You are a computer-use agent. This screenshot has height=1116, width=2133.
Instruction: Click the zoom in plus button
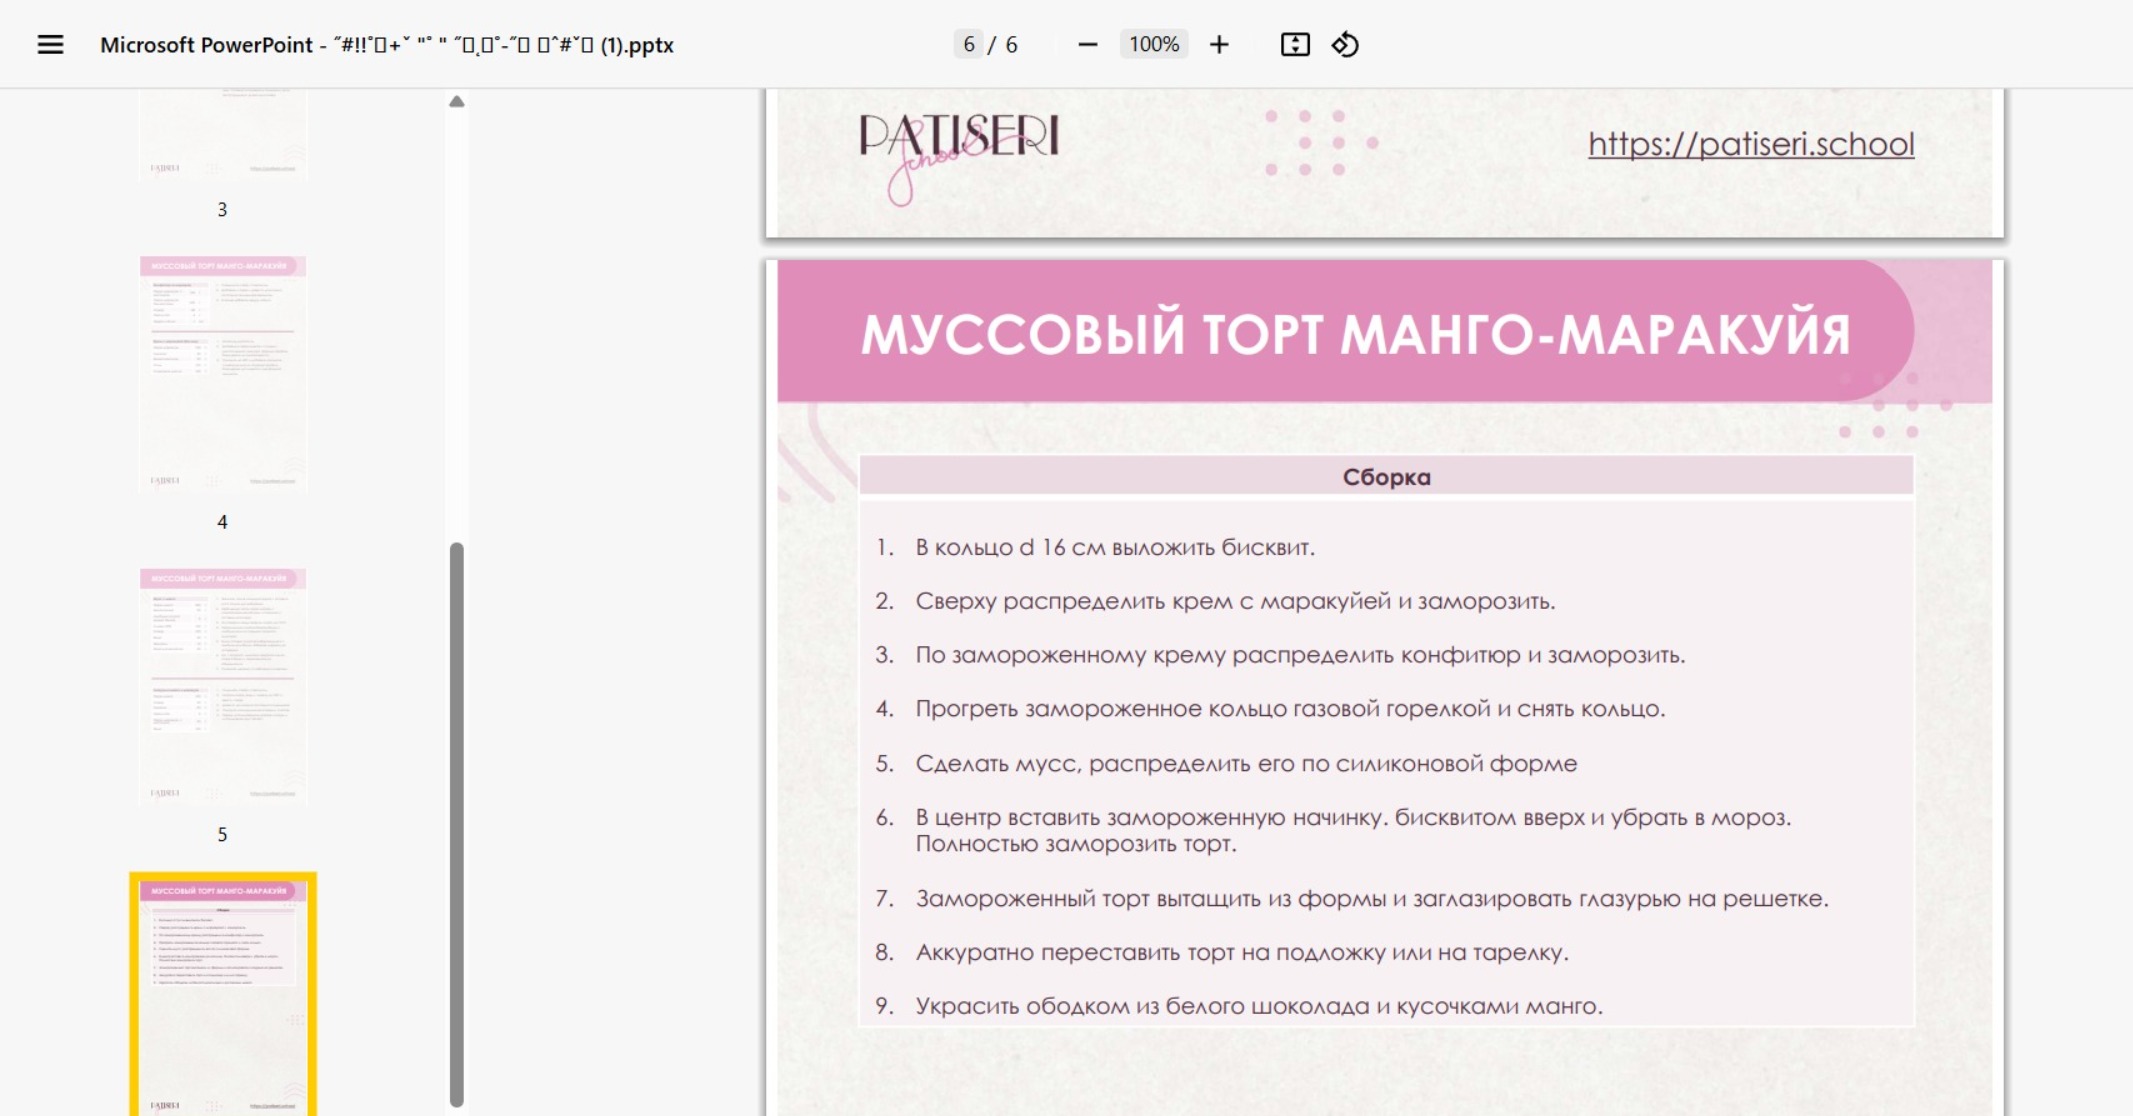1219,45
